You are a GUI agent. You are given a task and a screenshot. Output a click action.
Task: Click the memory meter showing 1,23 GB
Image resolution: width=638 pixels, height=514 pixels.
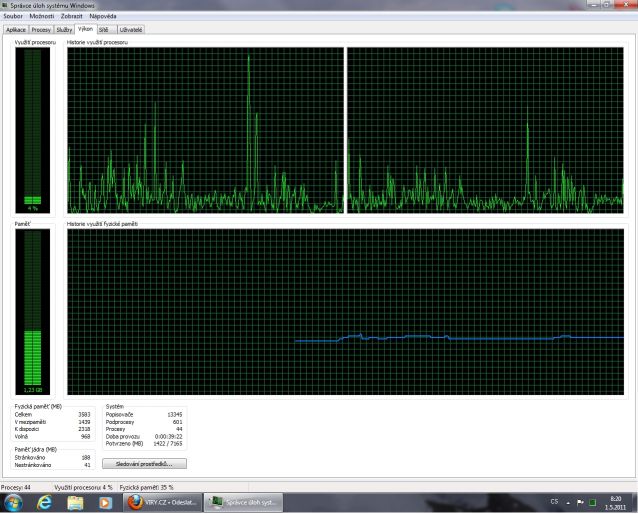pyautogui.click(x=33, y=312)
